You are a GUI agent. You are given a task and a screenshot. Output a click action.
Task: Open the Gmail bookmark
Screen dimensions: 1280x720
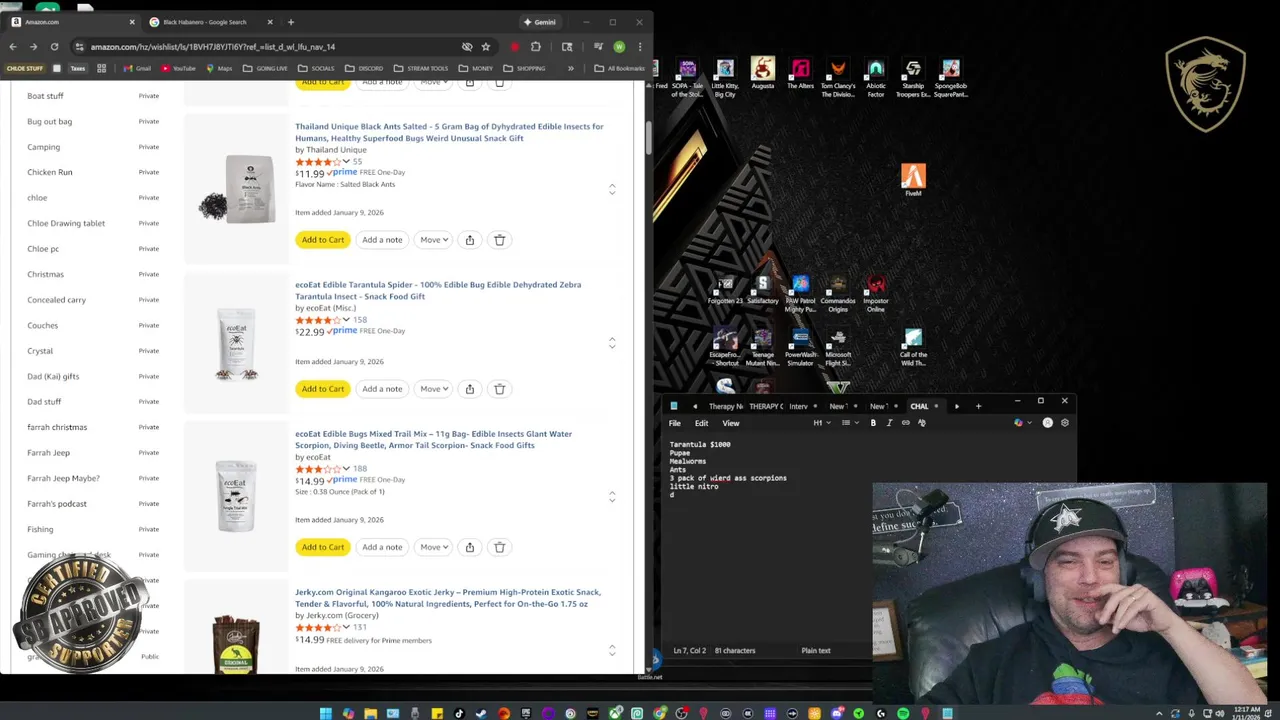pyautogui.click(x=137, y=68)
